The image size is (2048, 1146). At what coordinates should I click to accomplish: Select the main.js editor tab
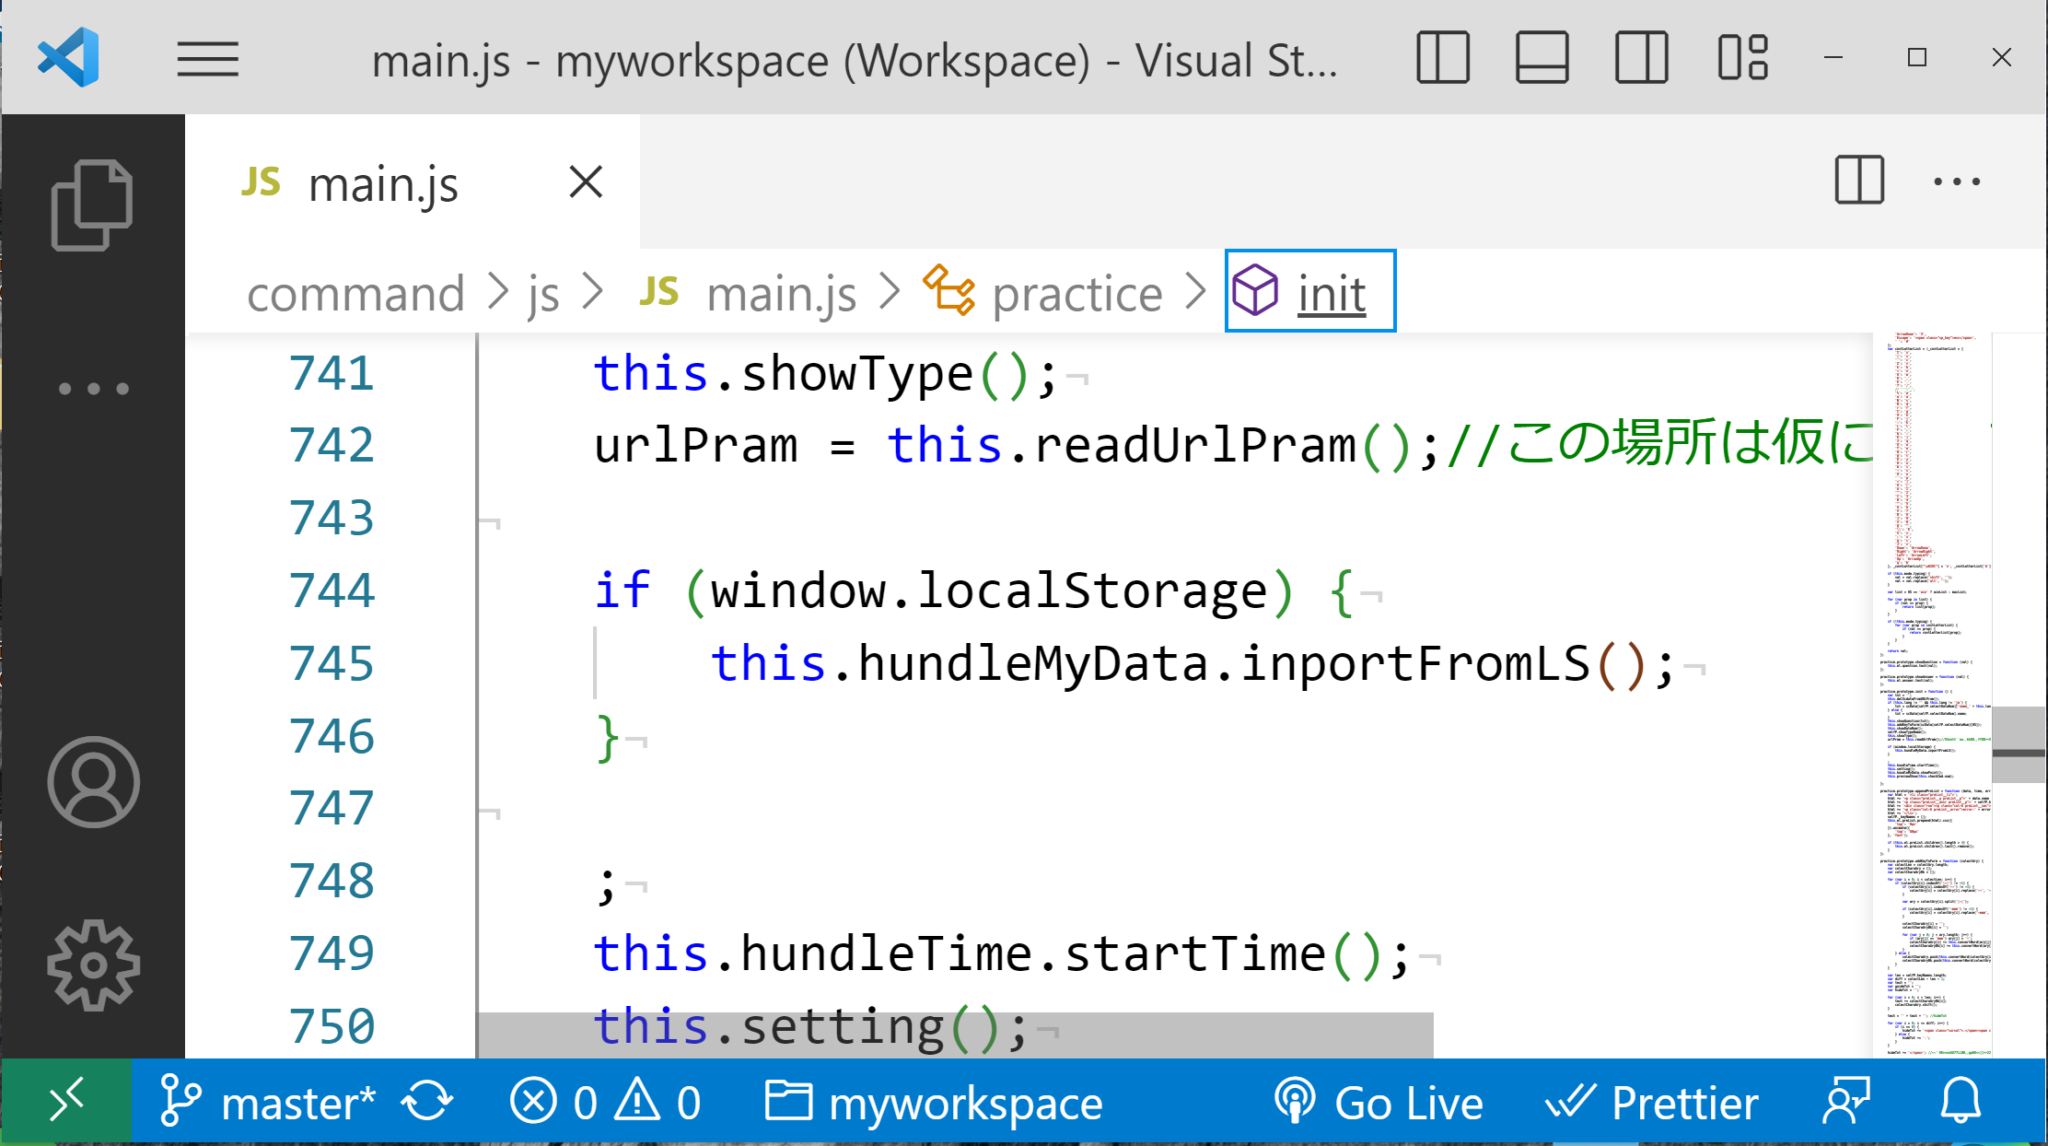[x=382, y=184]
